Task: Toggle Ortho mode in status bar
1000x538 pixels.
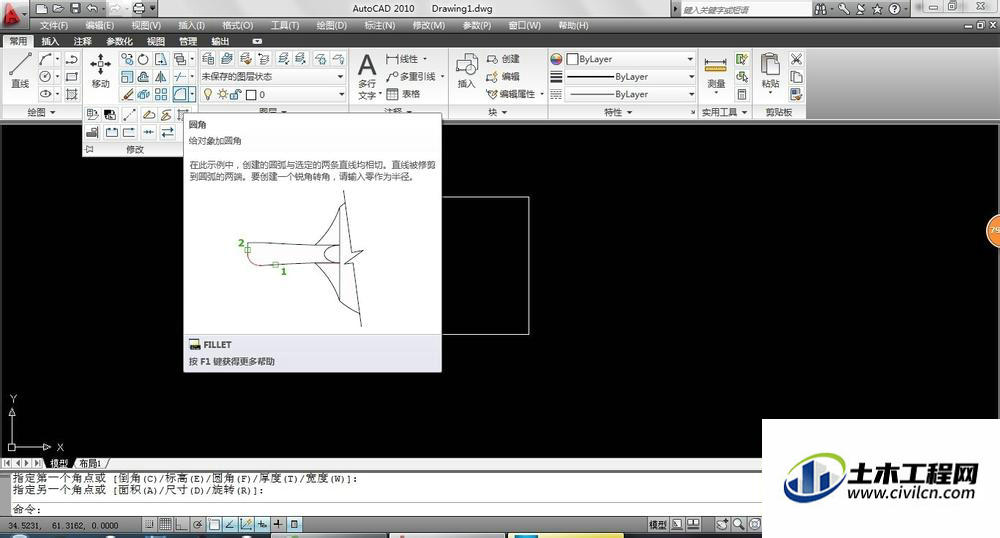Action: pyautogui.click(x=181, y=525)
